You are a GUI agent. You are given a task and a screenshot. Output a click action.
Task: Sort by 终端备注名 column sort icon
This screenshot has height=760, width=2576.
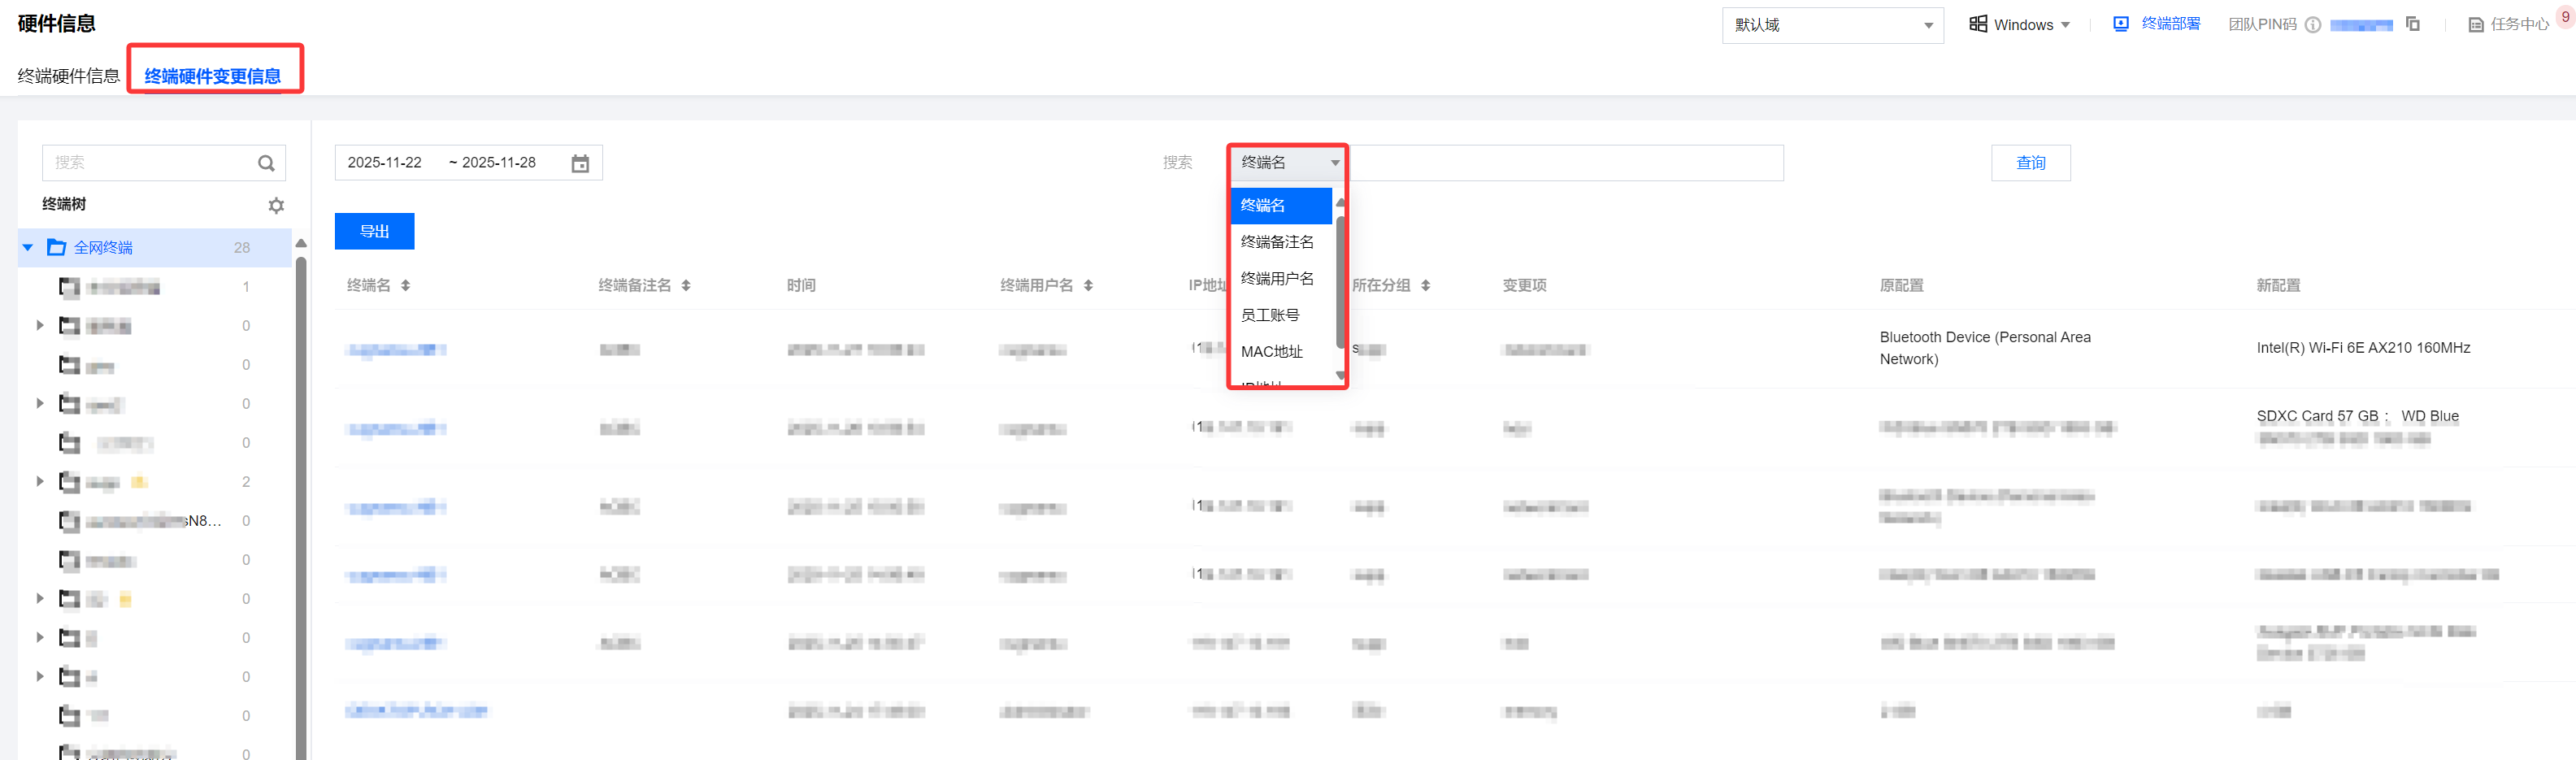[x=686, y=286]
